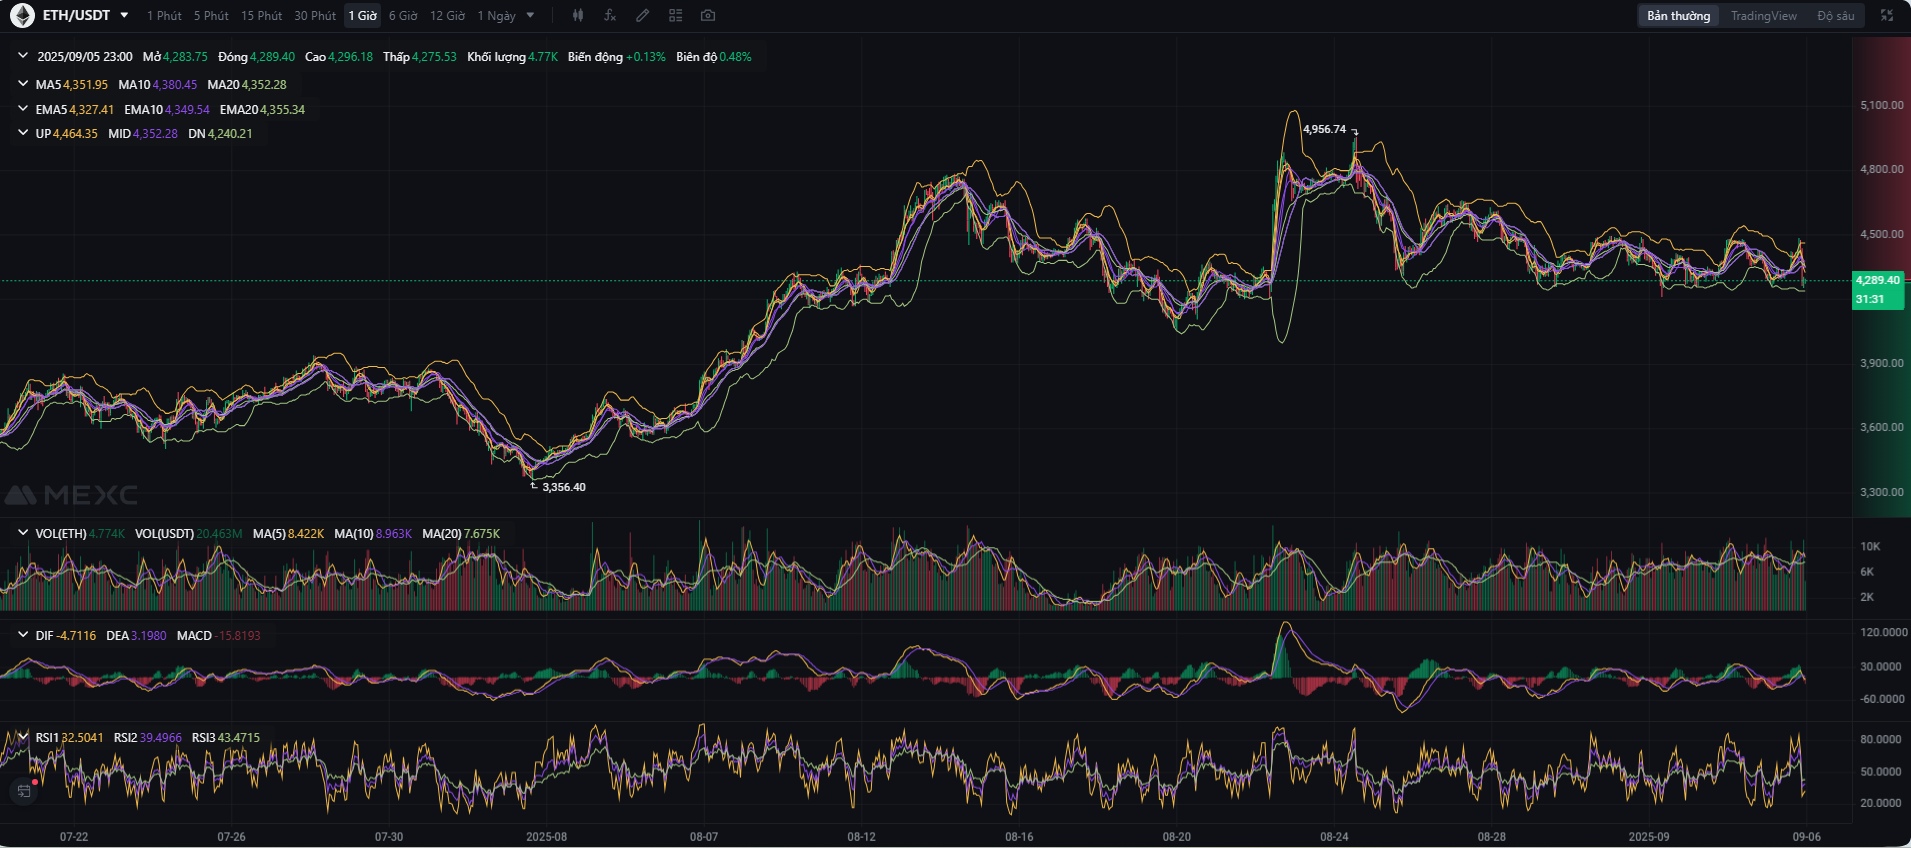Click the MA5 value 4,351.95

[85, 85]
